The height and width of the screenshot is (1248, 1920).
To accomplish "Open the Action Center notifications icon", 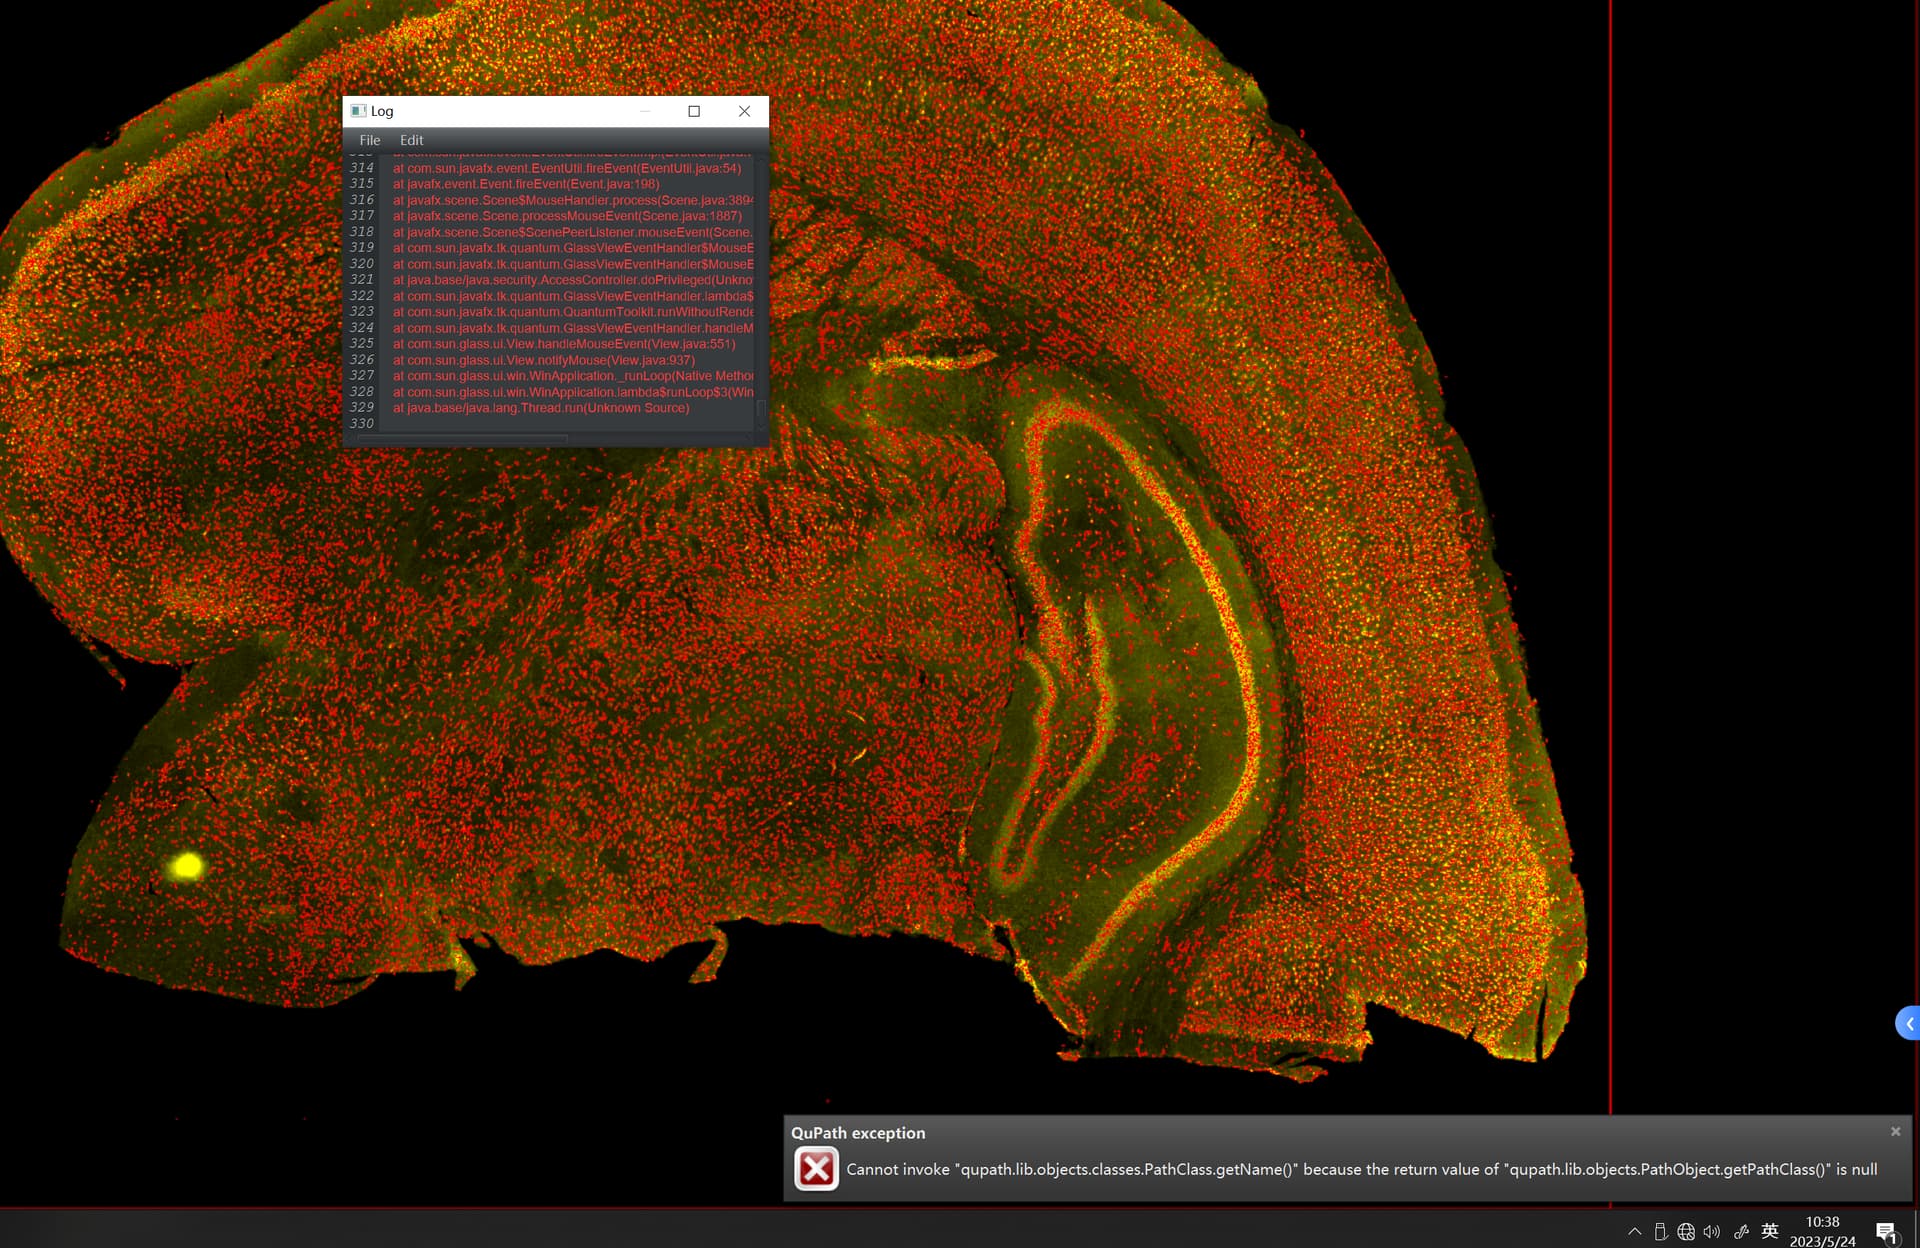I will (1886, 1232).
